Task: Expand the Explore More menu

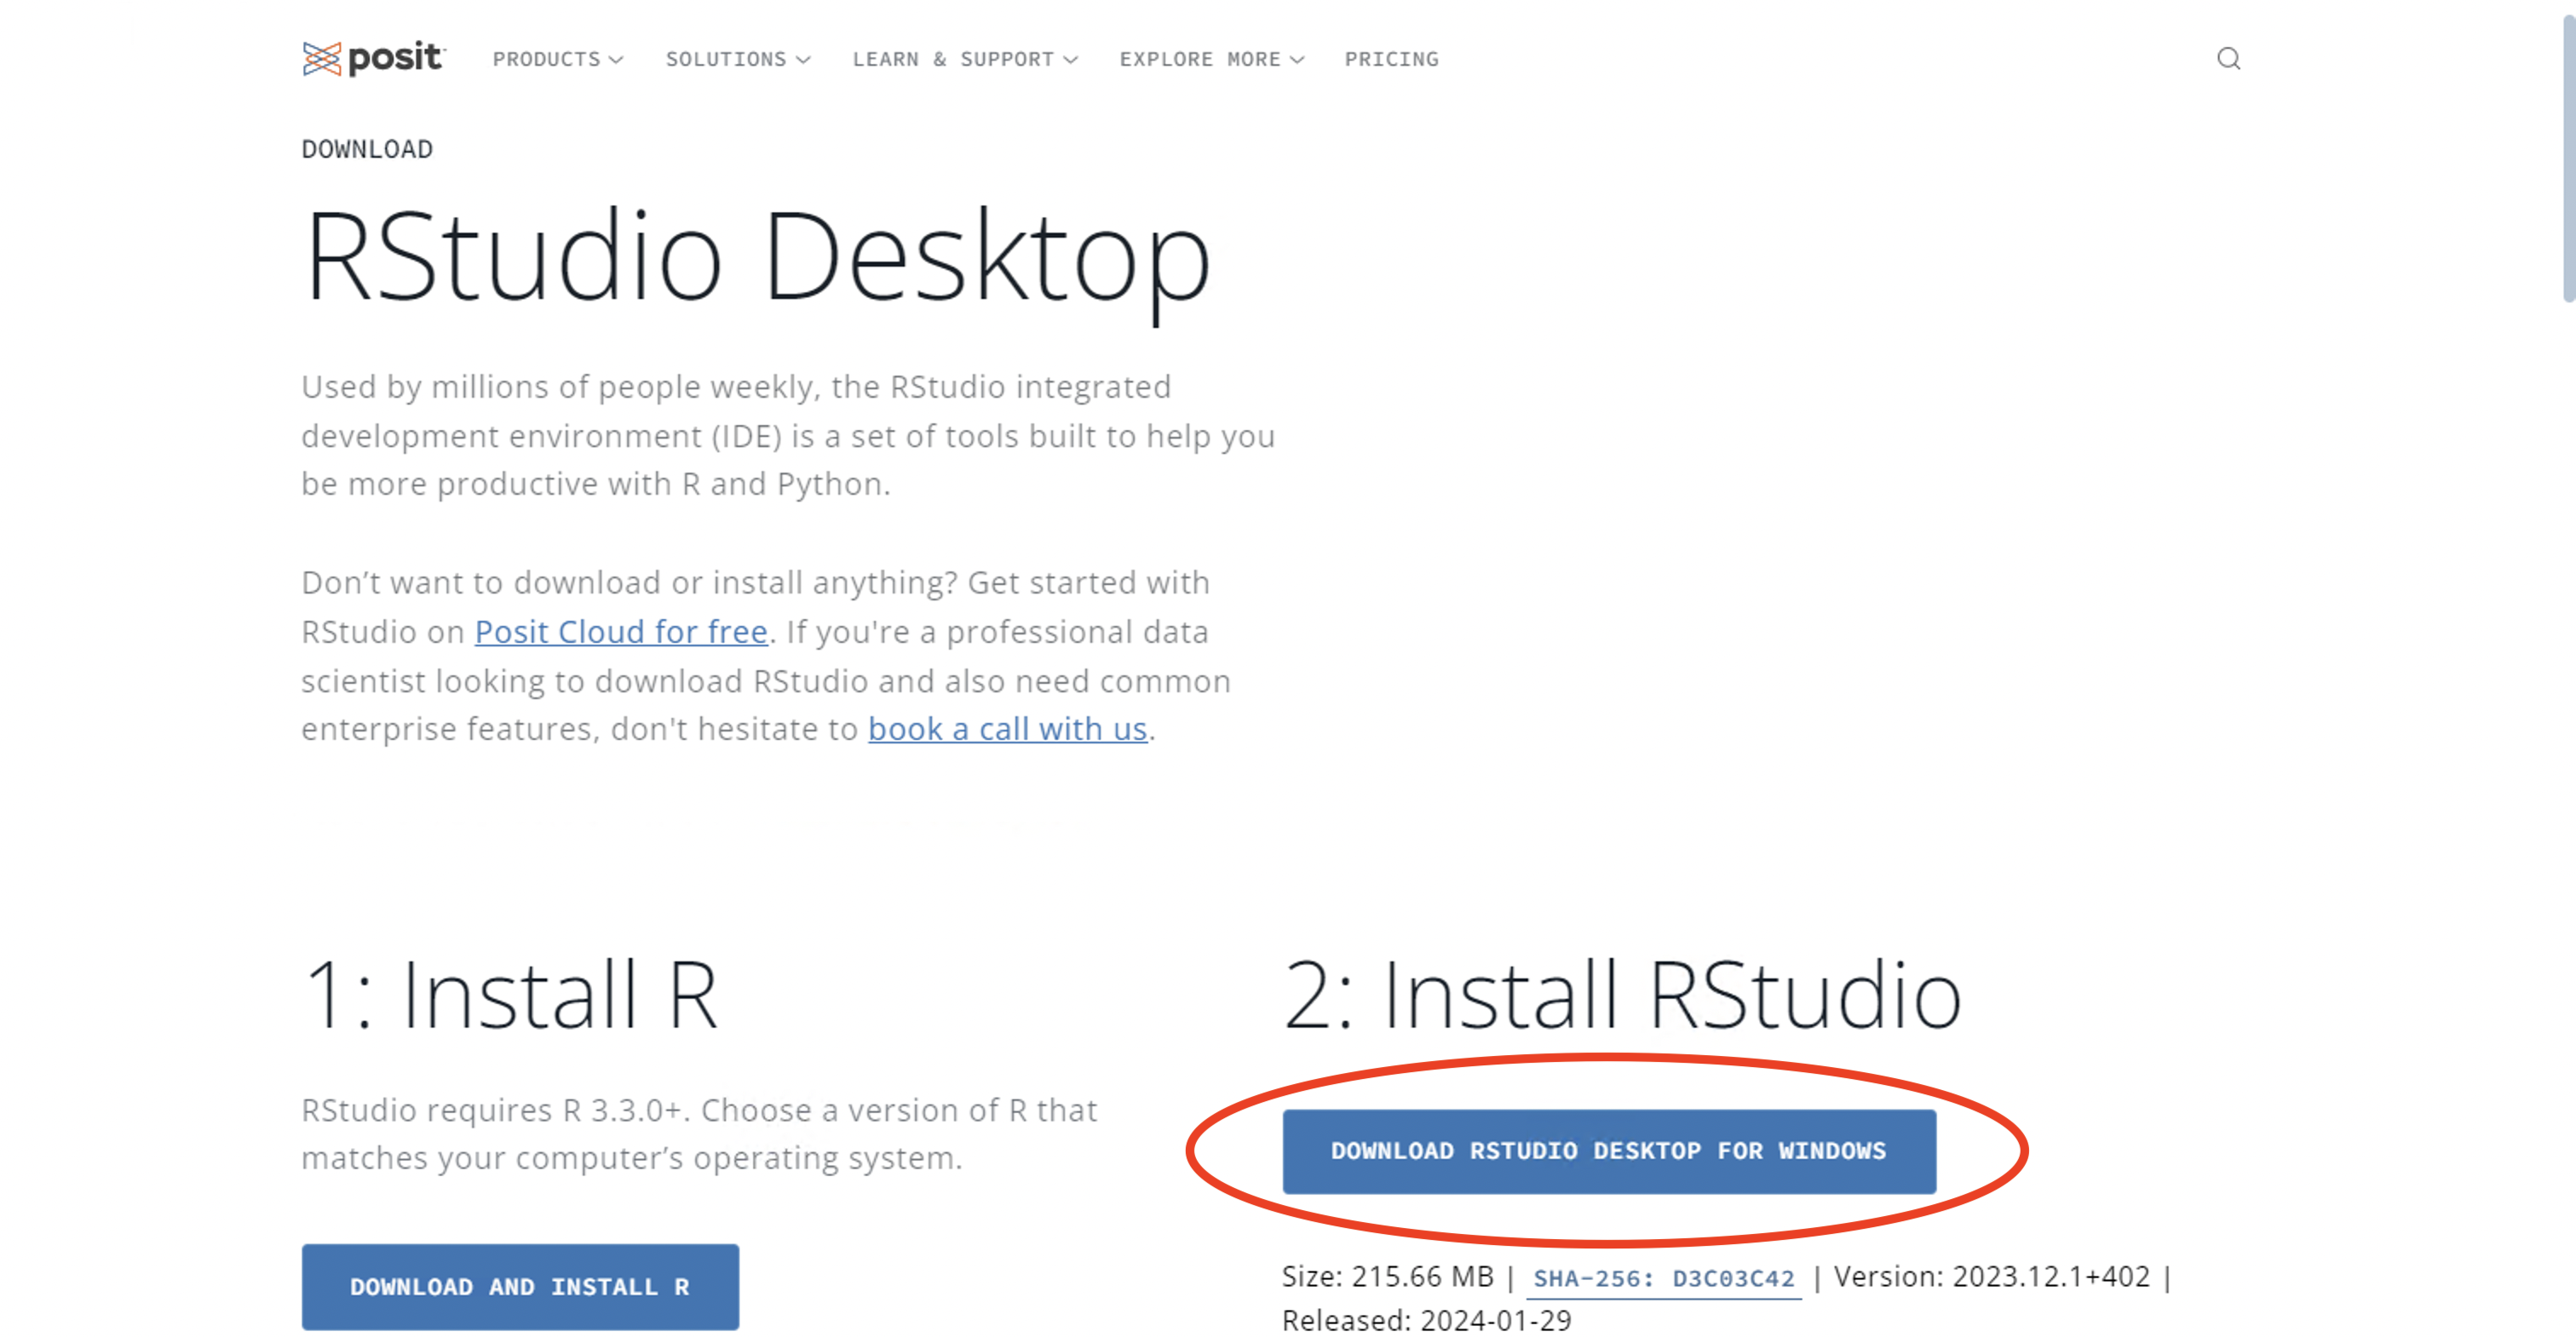Action: click(x=1212, y=59)
